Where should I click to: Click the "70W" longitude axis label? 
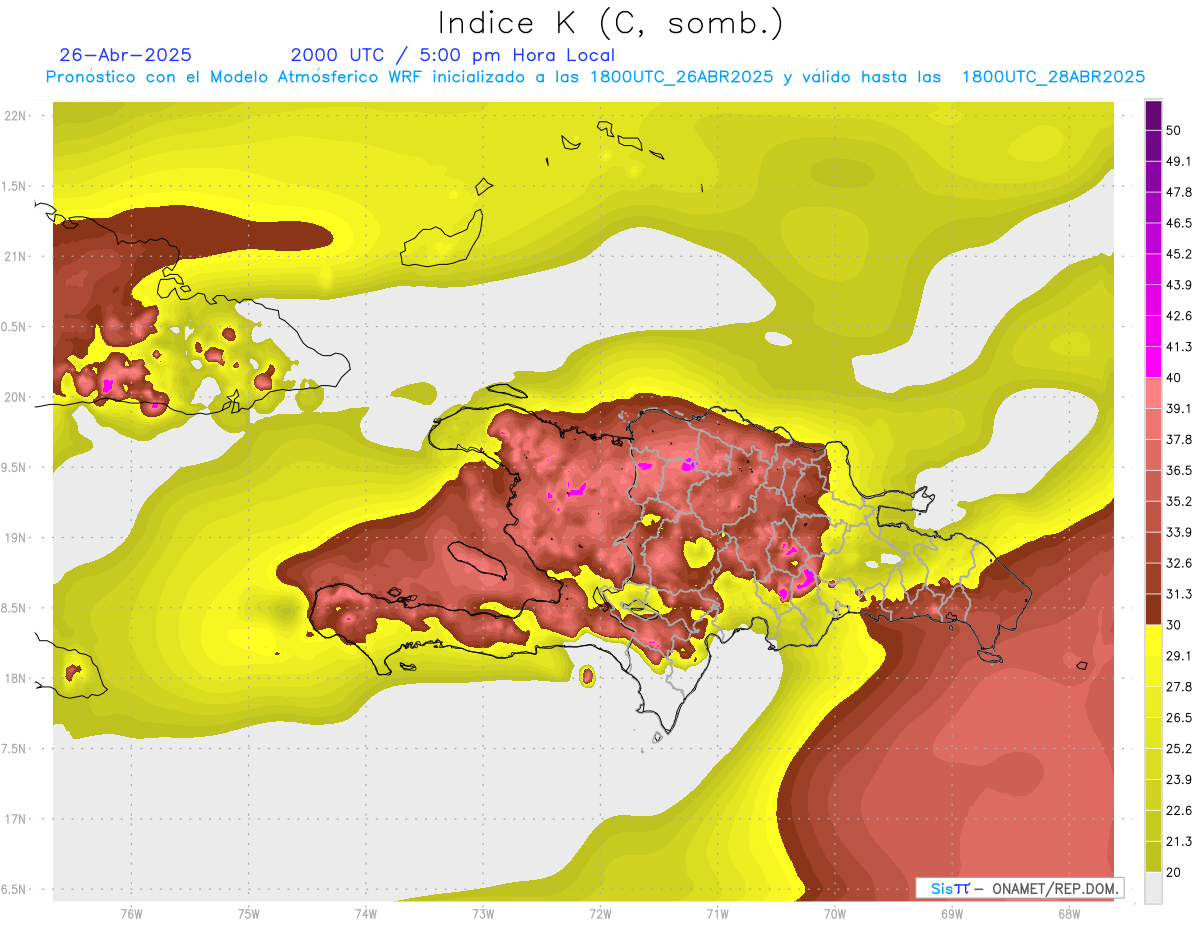(x=835, y=914)
